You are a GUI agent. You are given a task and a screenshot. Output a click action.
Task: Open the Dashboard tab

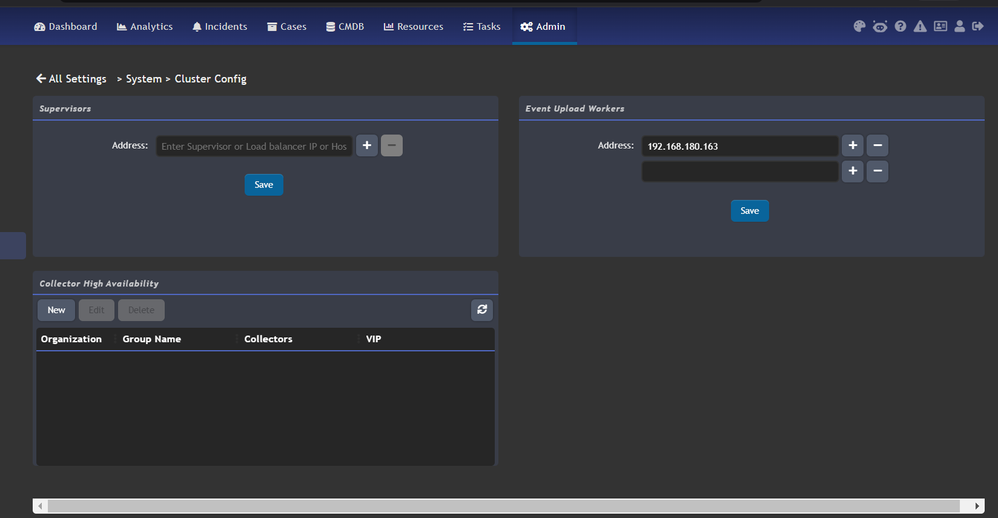[66, 27]
